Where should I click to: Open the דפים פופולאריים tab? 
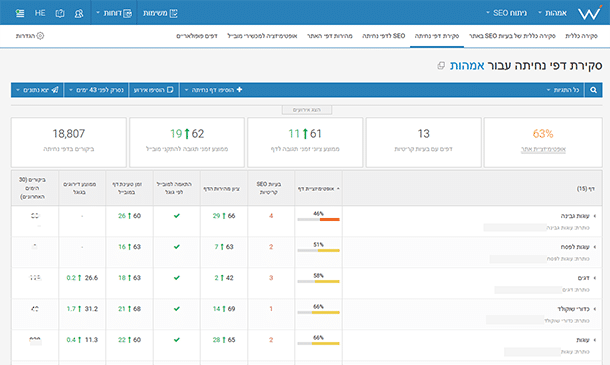(197, 36)
